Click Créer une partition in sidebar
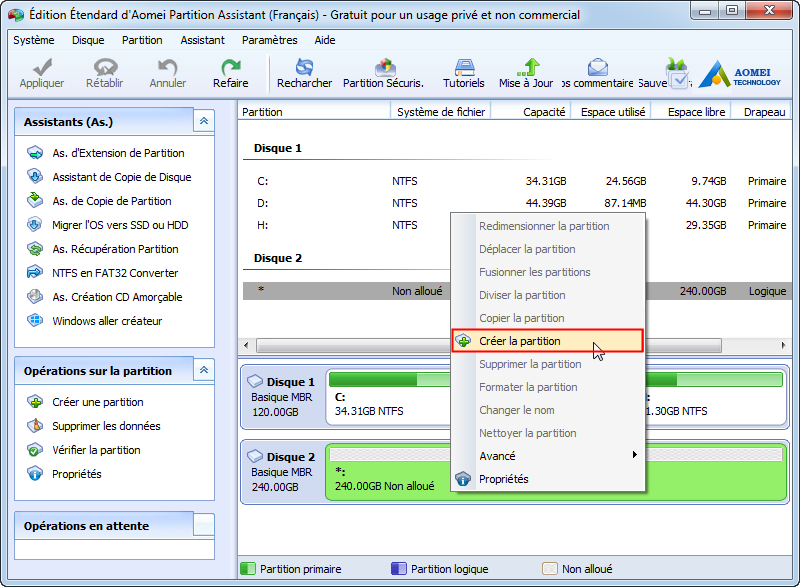Viewport: 800px width, 587px height. tap(98, 402)
